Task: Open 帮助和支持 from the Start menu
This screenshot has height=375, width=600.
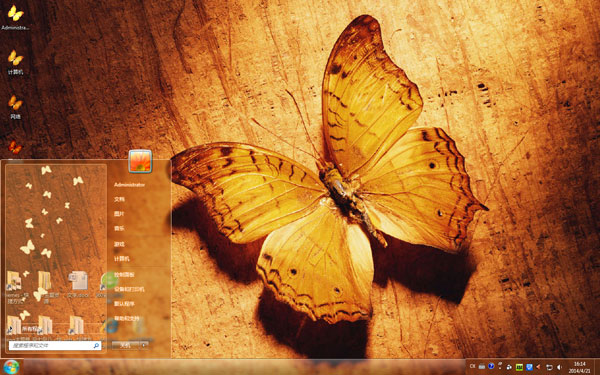Action: point(127,318)
